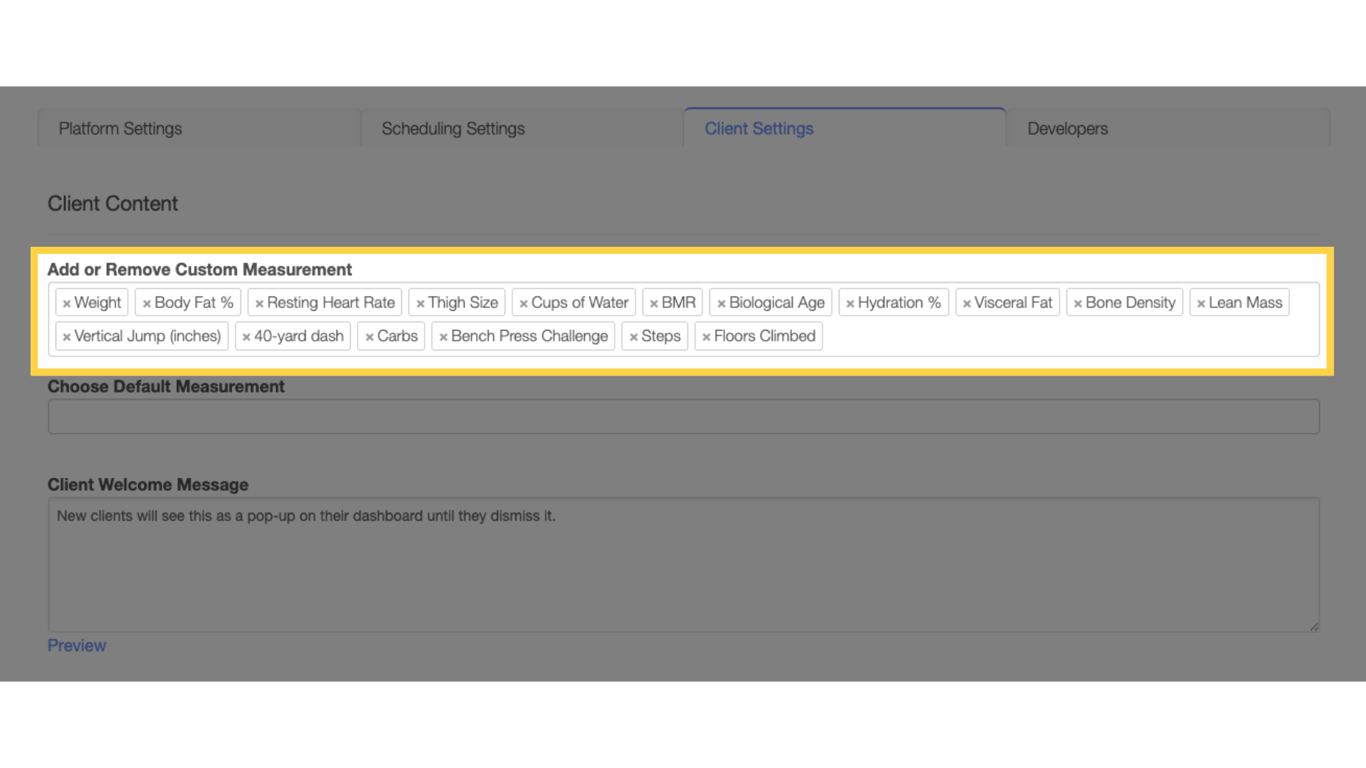This screenshot has height=768, width=1366.
Task: Delete the Floors Climbed measurement tag
Action: pos(705,336)
